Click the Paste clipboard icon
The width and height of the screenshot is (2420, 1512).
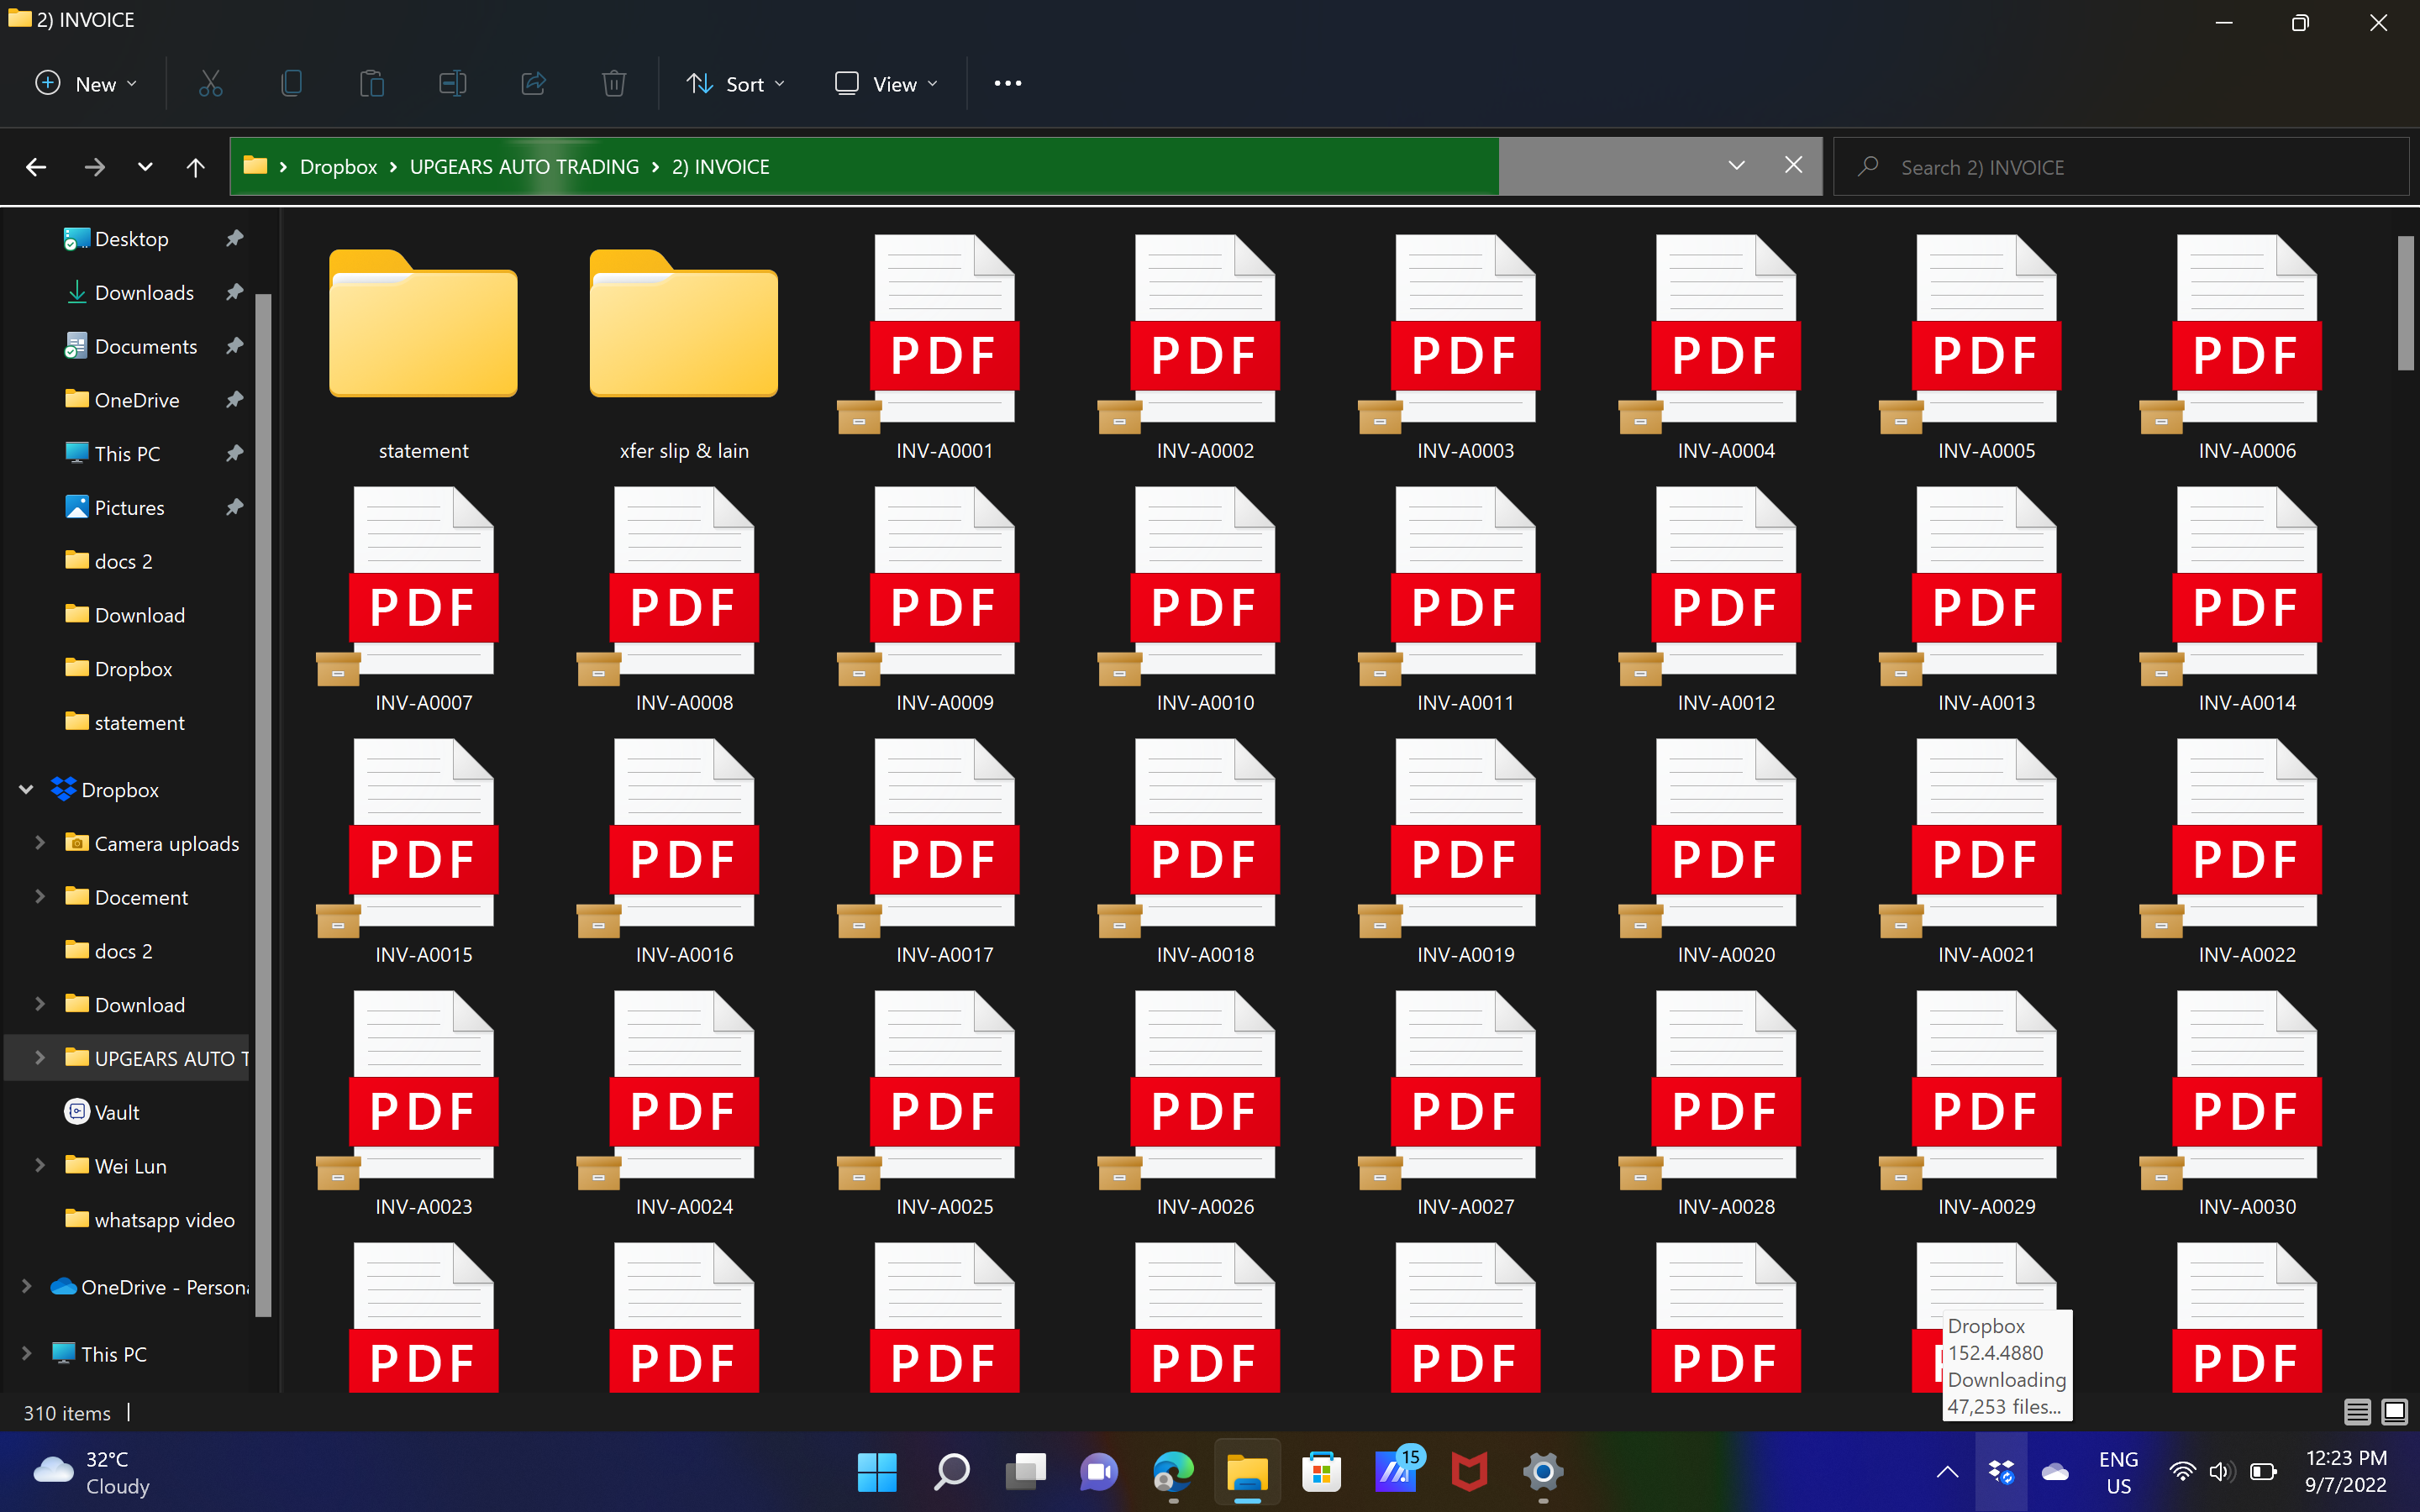372,84
